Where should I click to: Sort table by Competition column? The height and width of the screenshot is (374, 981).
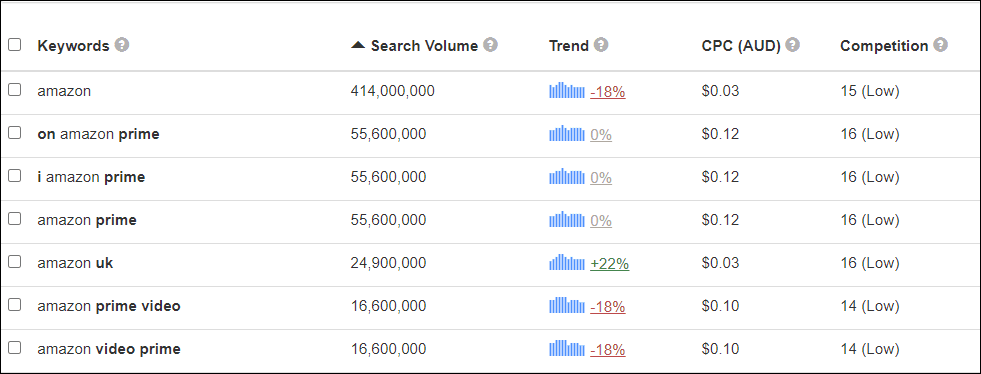[884, 46]
